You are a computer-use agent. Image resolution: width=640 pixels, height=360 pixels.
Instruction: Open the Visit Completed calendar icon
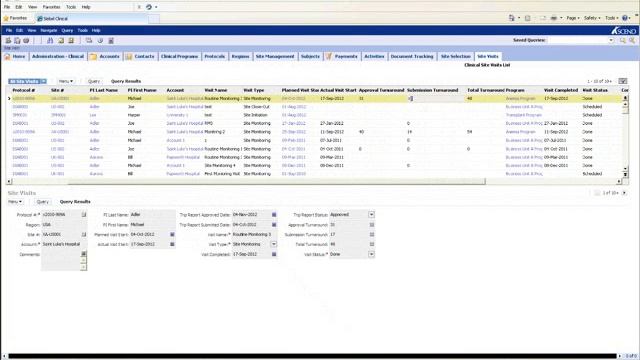point(274,254)
